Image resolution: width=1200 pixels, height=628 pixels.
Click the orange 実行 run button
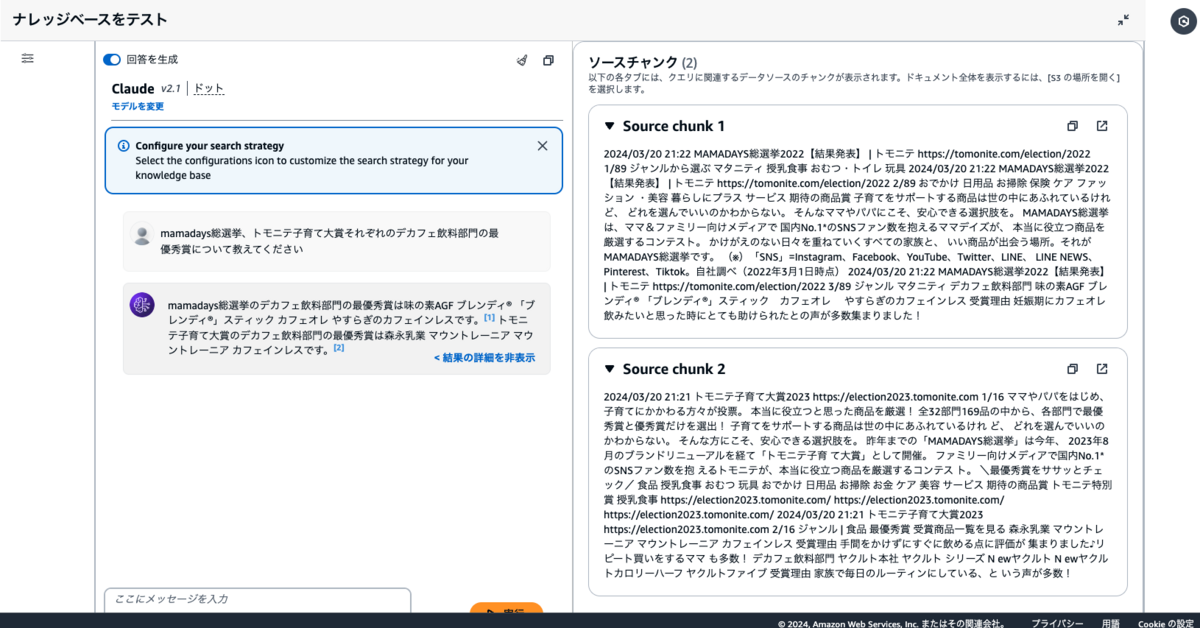[x=506, y=609]
